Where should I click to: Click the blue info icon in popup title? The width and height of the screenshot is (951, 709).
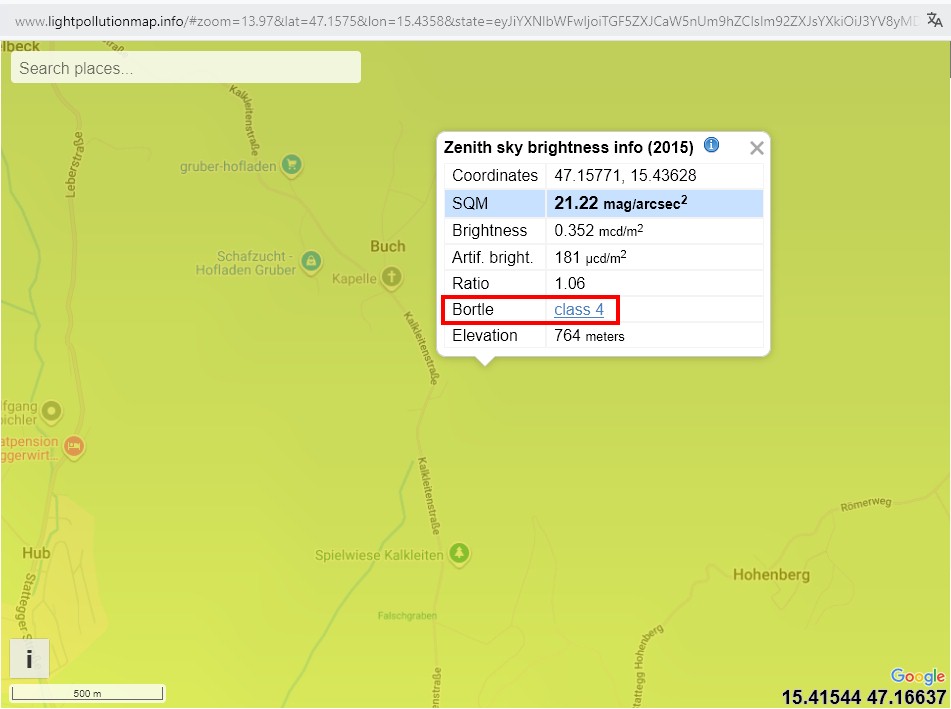tap(711, 145)
